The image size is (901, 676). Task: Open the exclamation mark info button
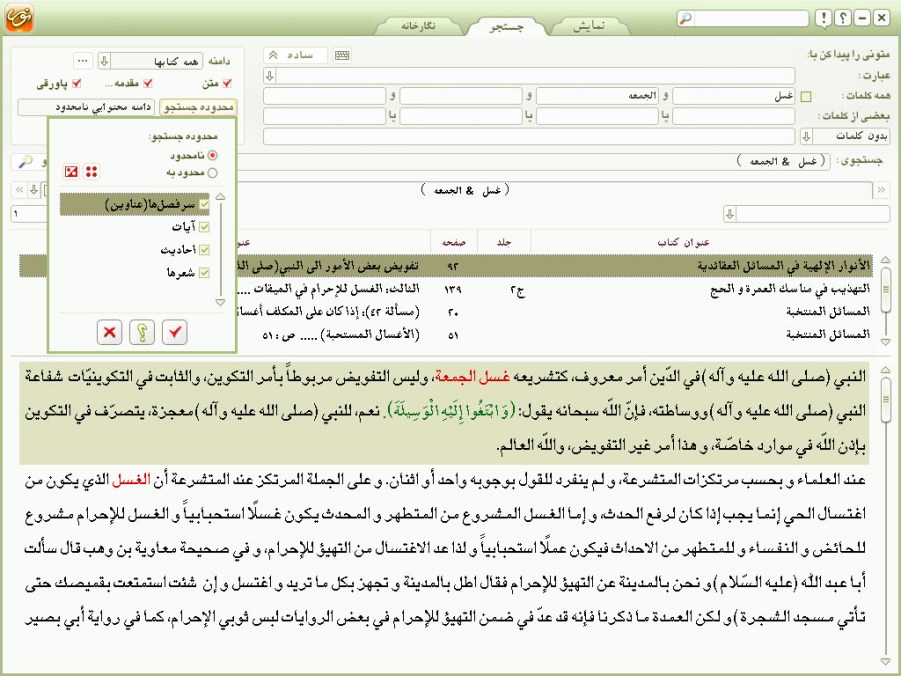tap(823, 18)
